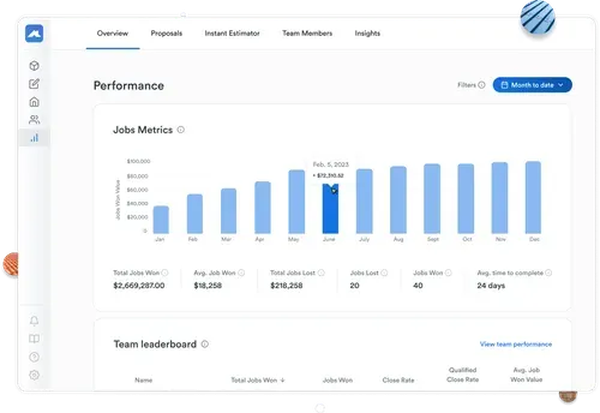This screenshot has width=600, height=413.
Task: Open the Instant Estimator tab
Action: 232,33
